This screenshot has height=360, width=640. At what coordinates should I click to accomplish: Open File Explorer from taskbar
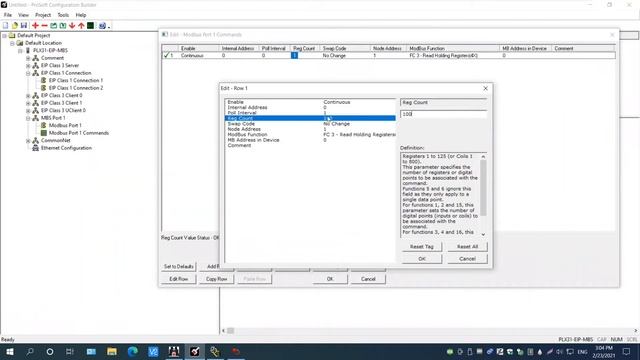tap(112, 351)
